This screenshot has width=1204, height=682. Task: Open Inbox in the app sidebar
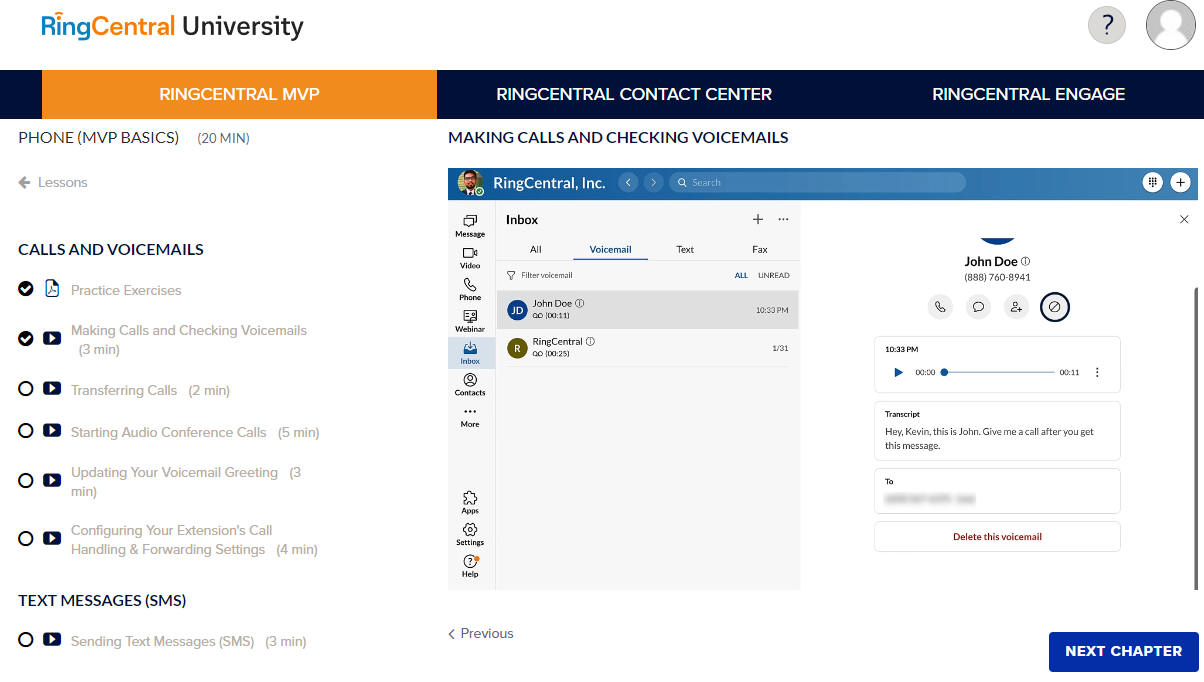[470, 353]
